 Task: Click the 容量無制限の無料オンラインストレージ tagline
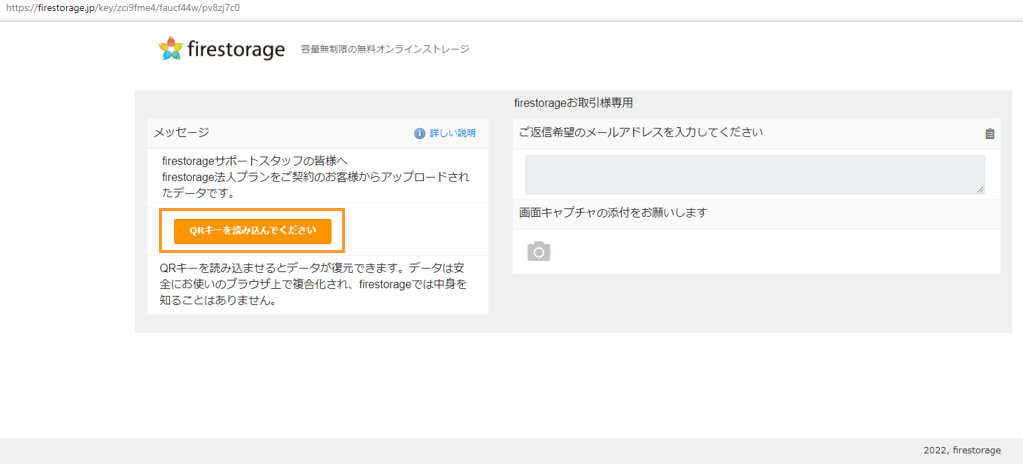tap(385, 49)
